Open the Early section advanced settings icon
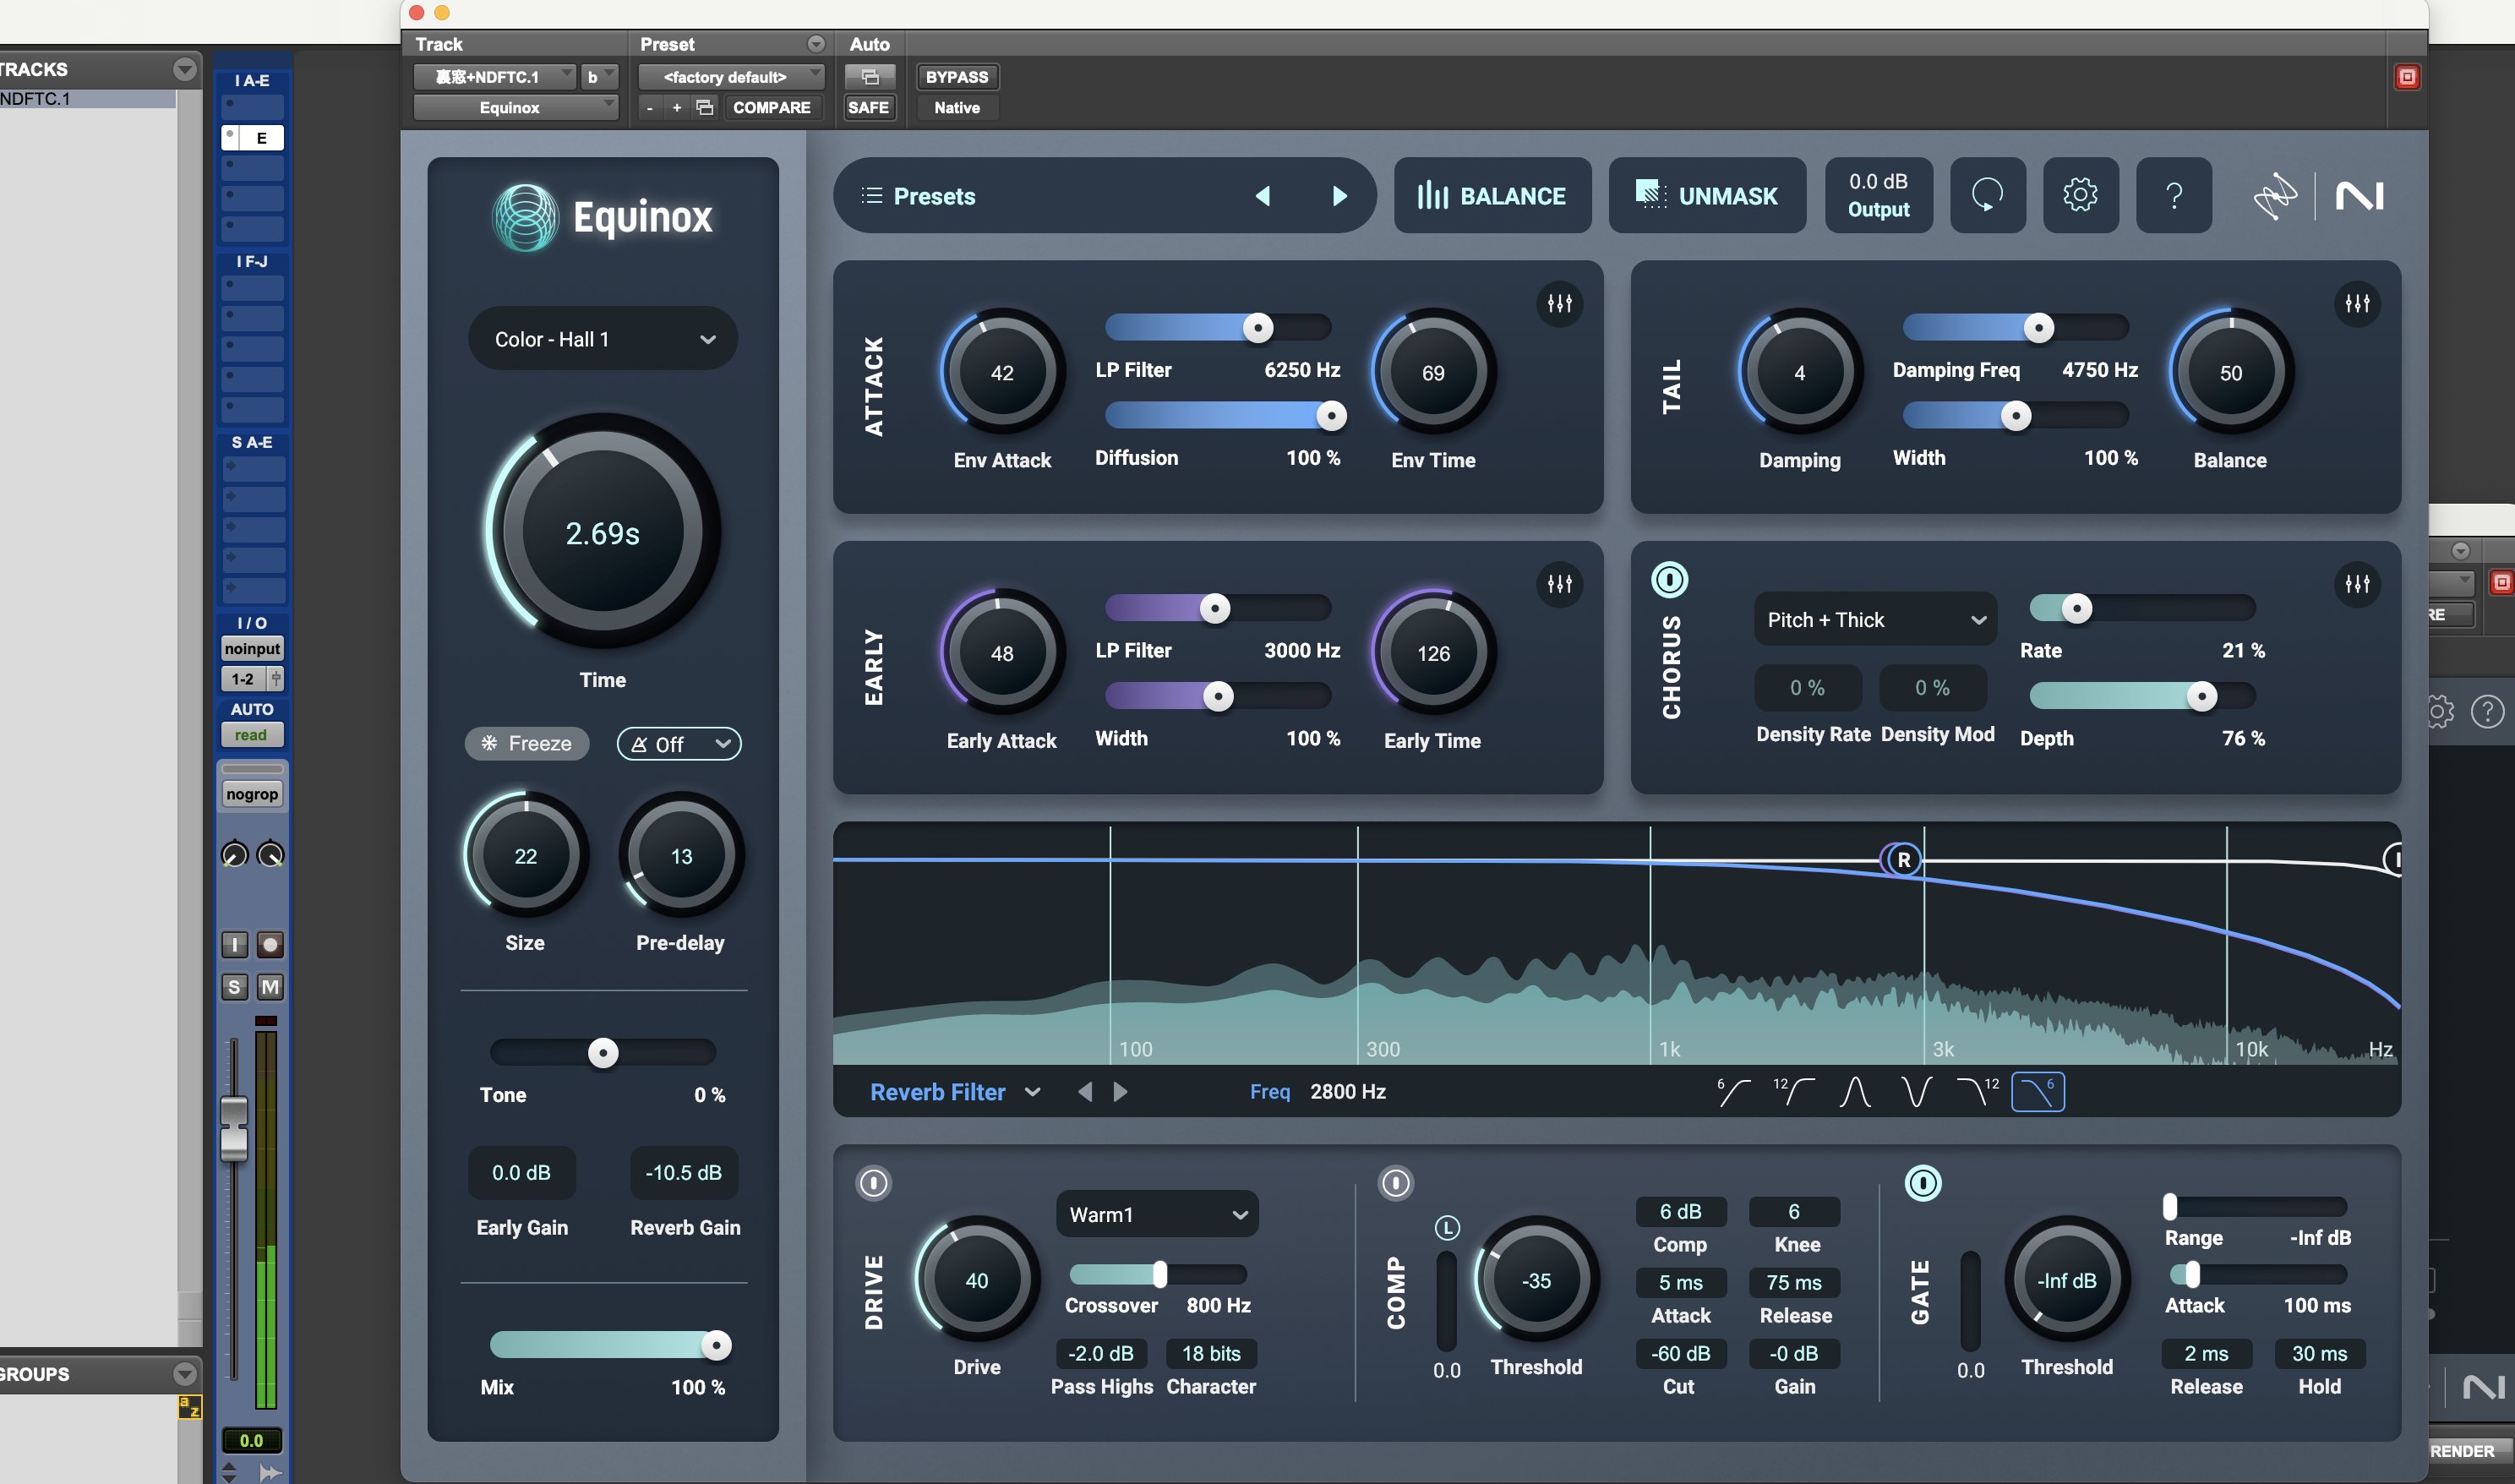Screen dimensions: 2515x1484 tap(1559, 584)
